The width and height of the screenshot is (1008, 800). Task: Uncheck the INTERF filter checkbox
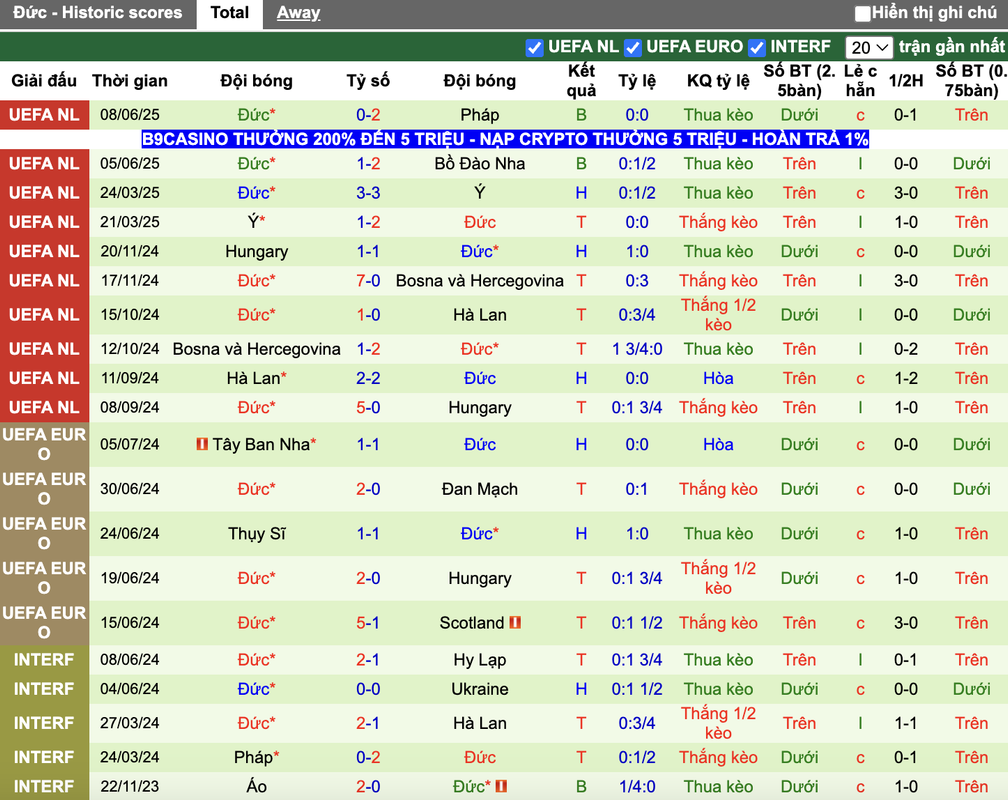(x=757, y=48)
